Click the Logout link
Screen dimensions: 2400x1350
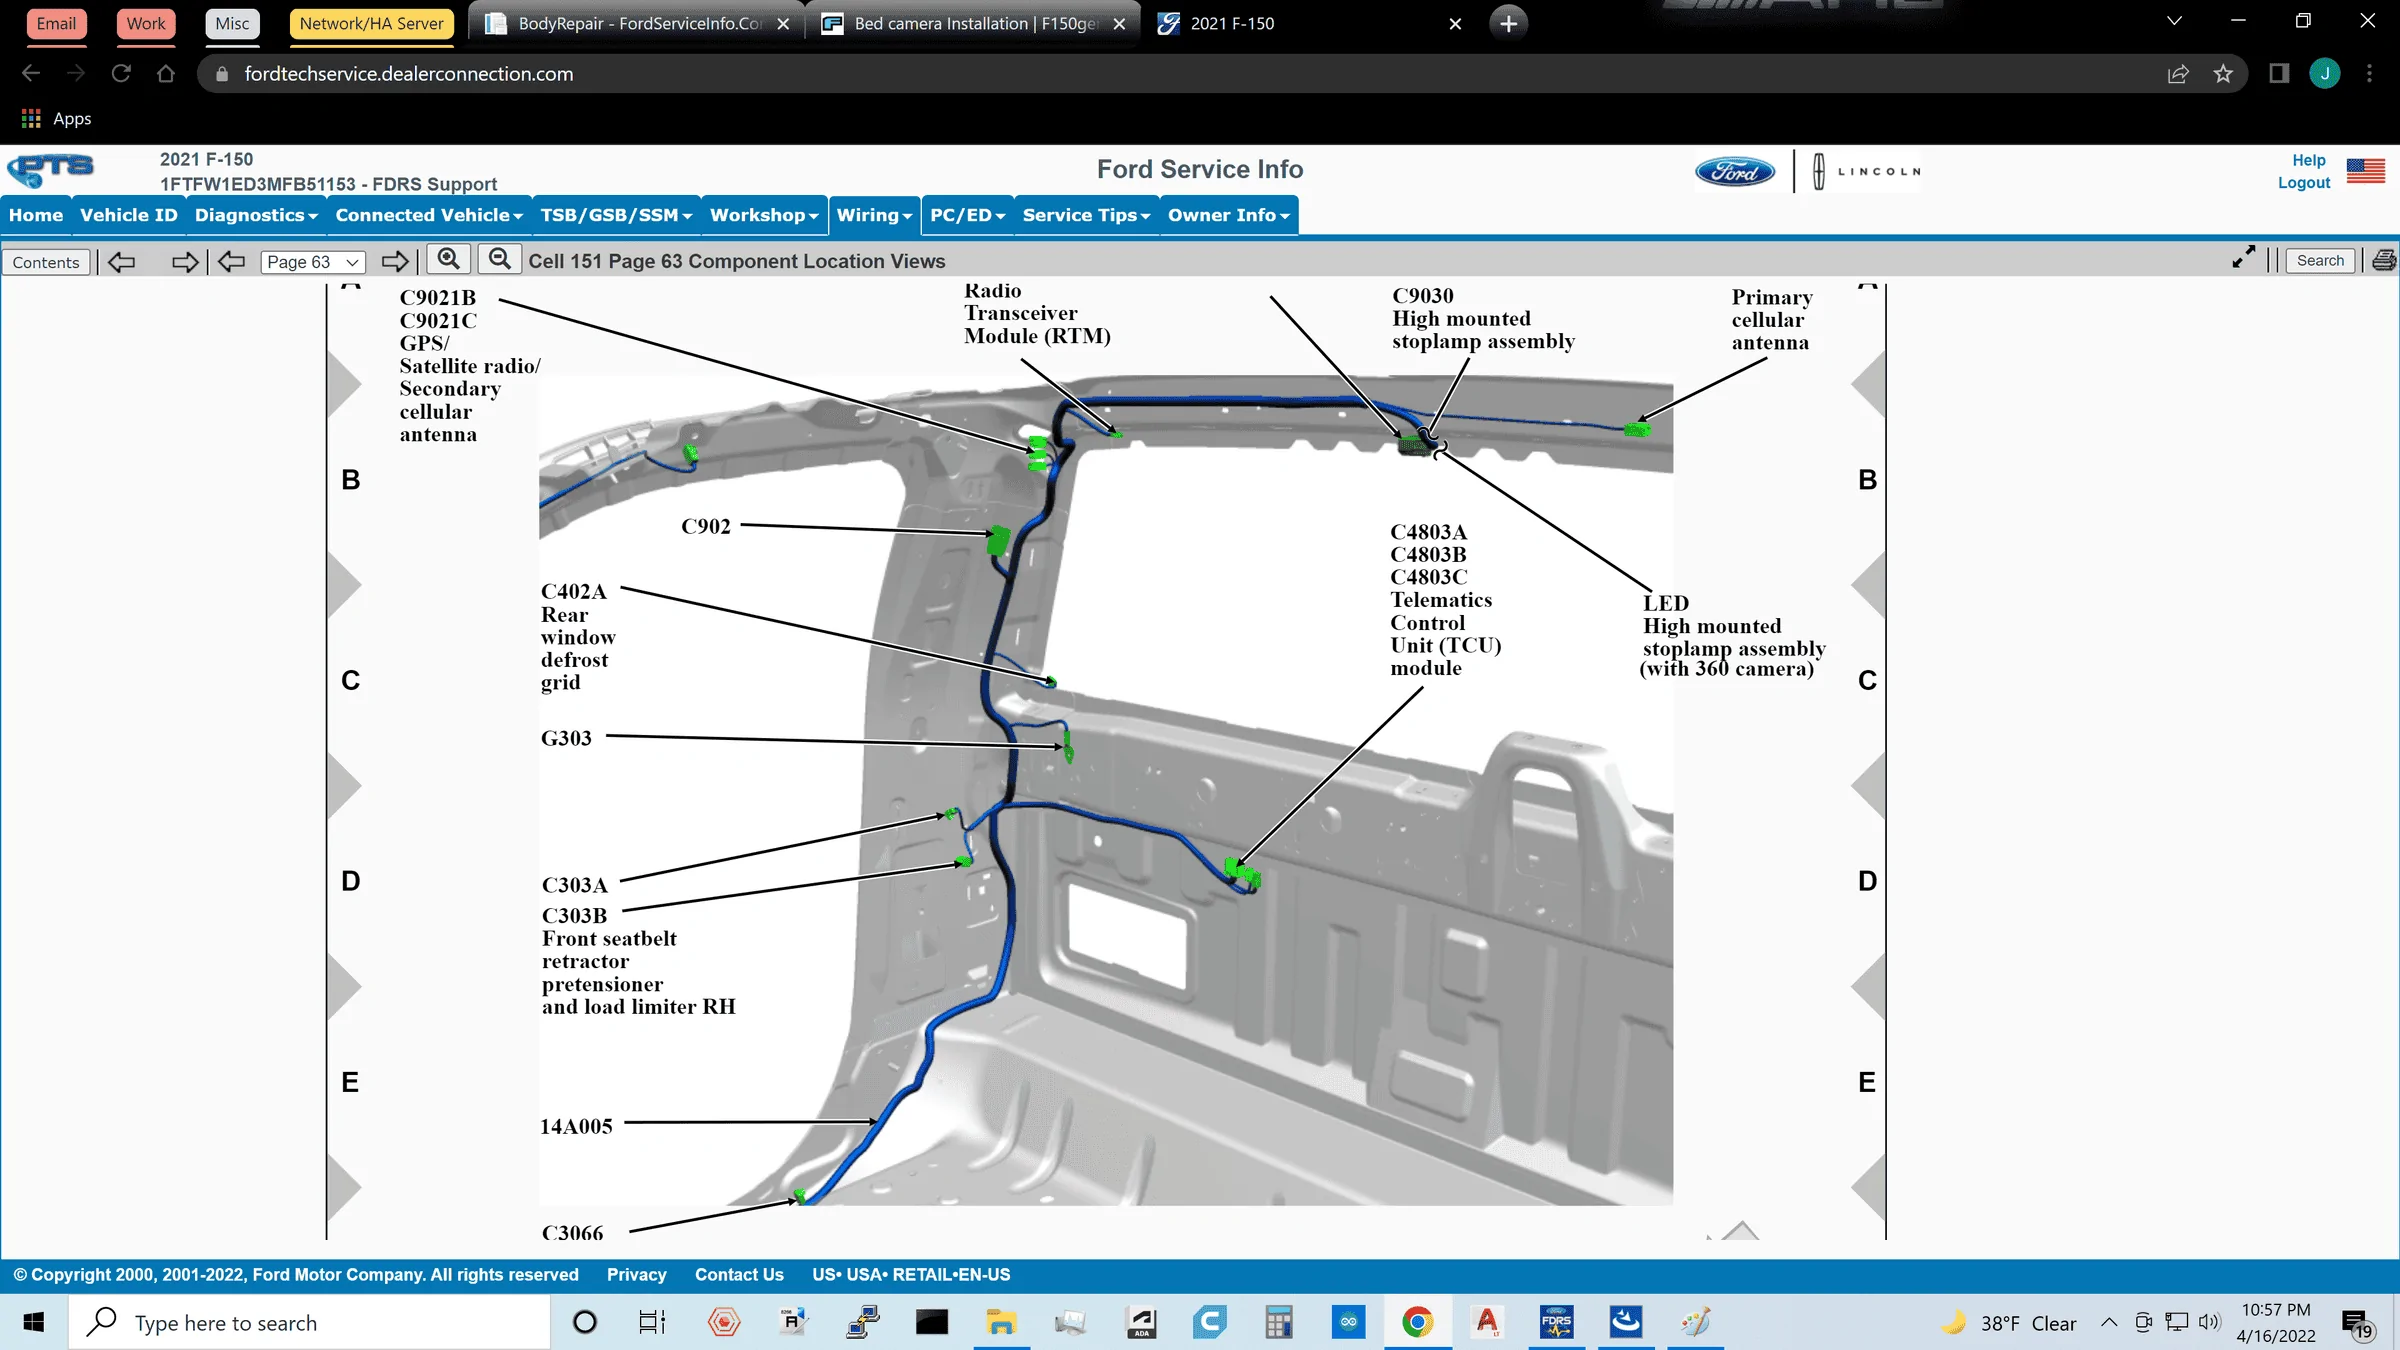[2303, 183]
